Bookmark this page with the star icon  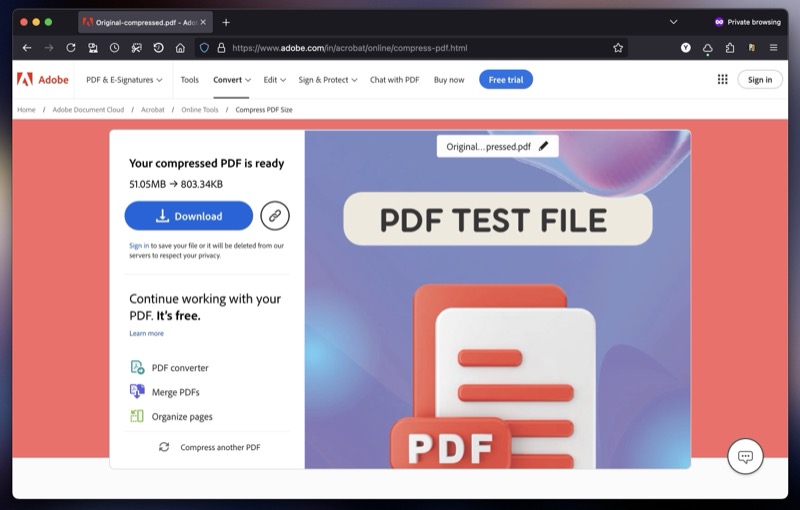click(618, 48)
